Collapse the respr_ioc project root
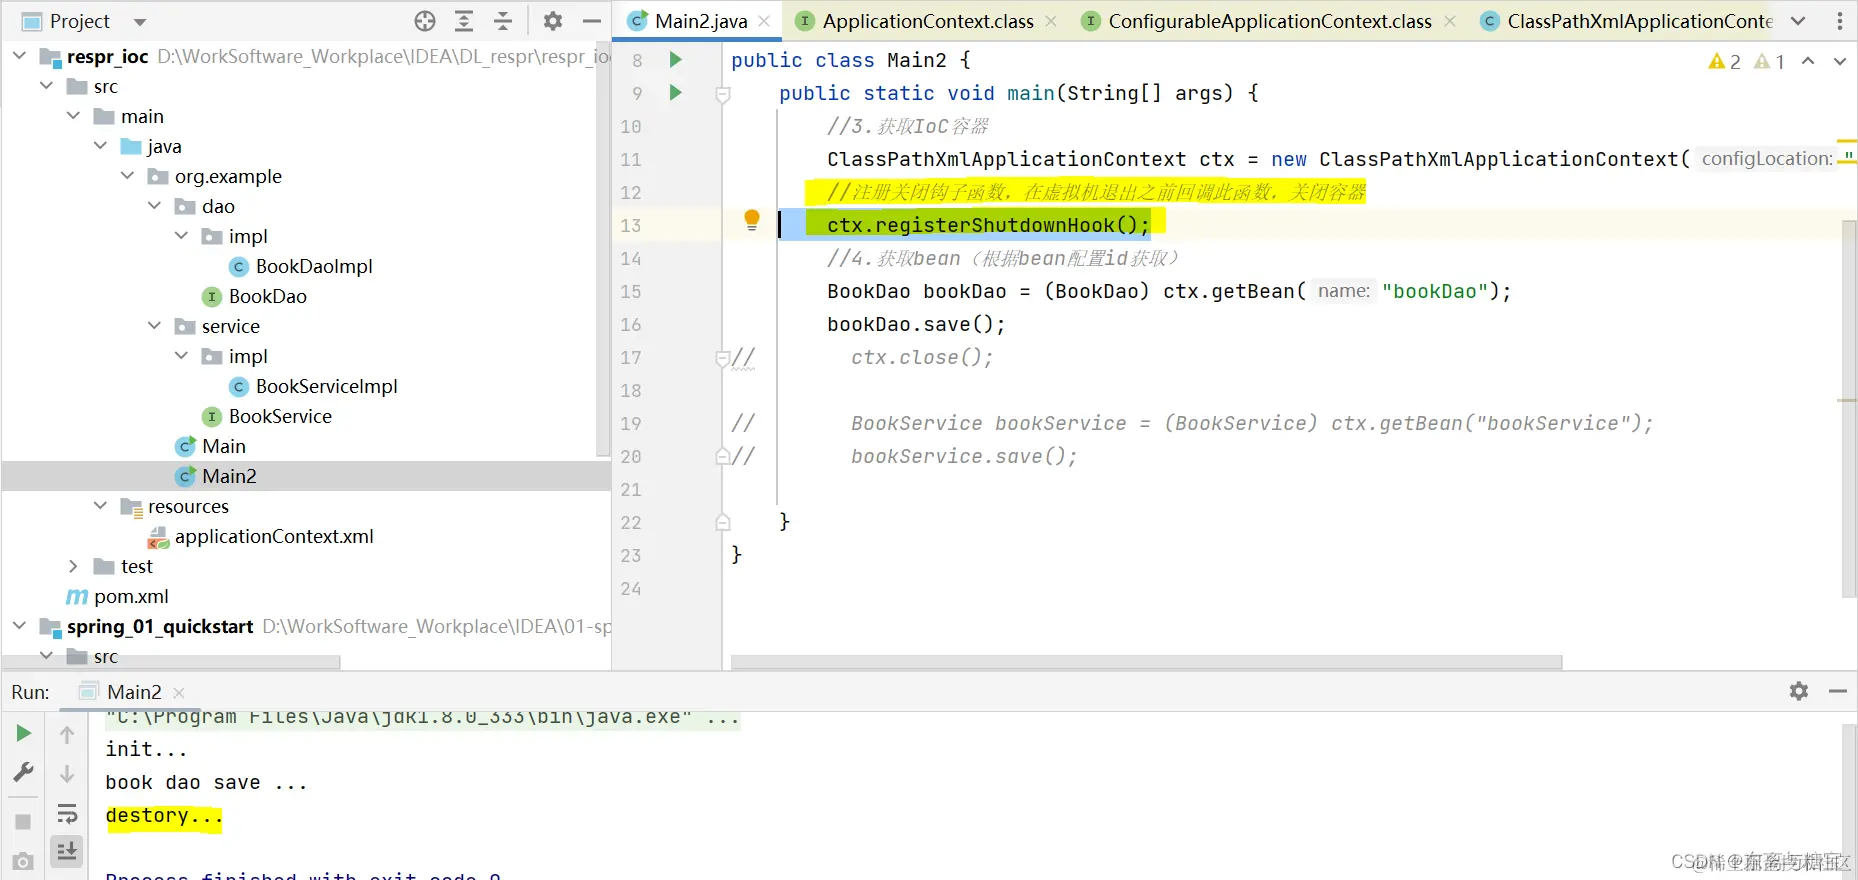Screen dimensions: 1858x880 pos(19,56)
